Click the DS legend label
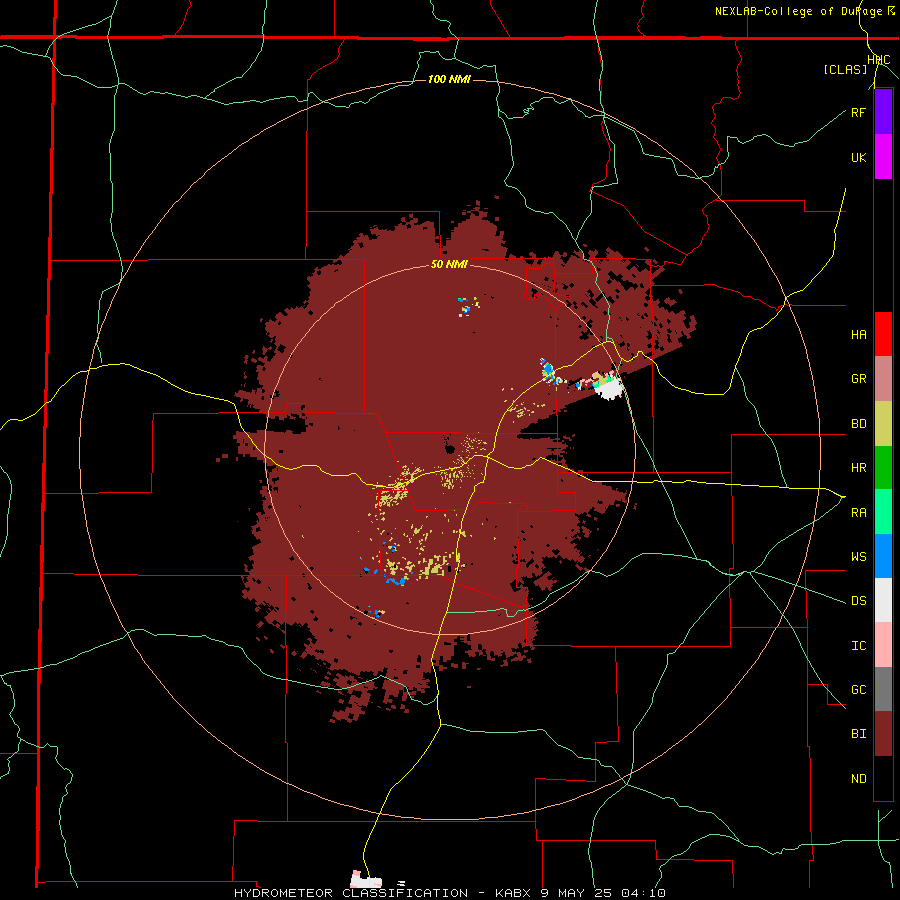900x900 pixels. (x=858, y=601)
